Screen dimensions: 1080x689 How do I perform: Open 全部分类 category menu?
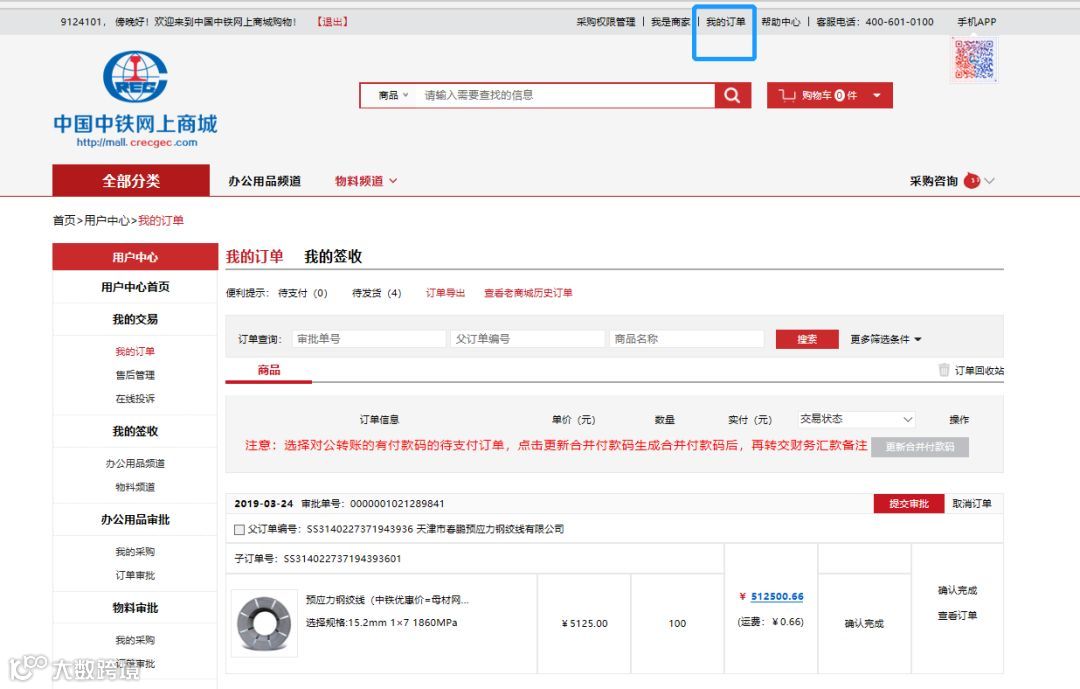(131, 181)
